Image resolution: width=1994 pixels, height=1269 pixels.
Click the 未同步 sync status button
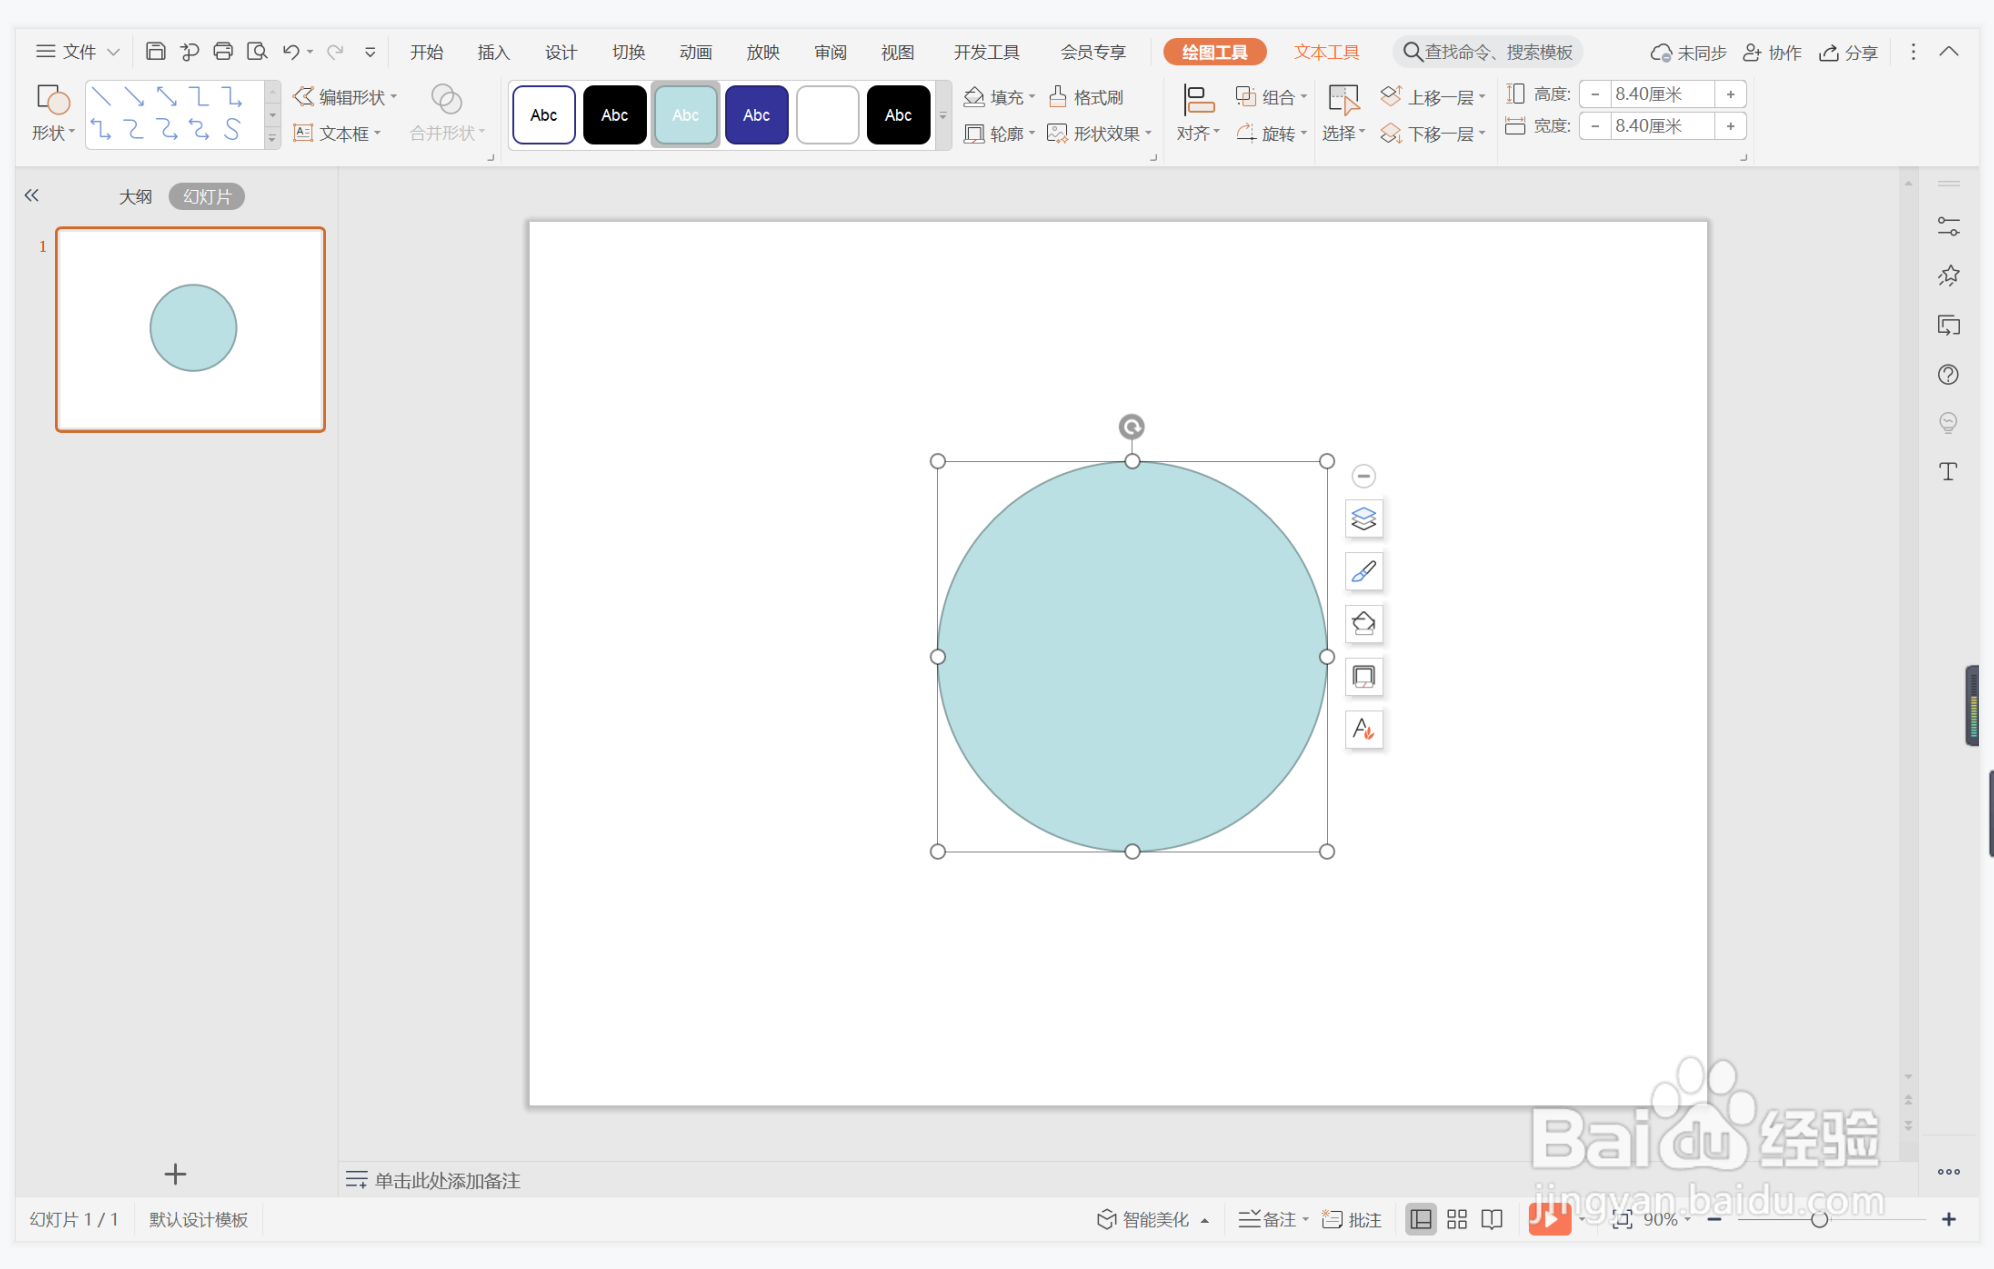[x=1688, y=52]
